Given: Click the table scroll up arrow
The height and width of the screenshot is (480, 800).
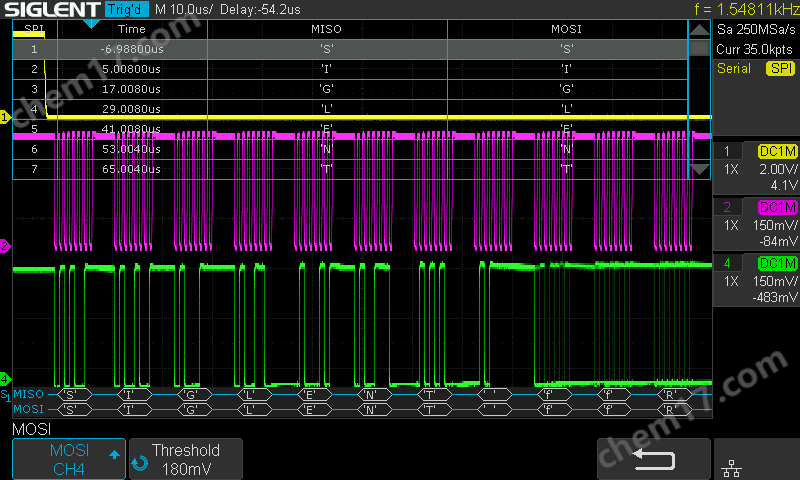Looking at the screenshot, I should tap(699, 30).
